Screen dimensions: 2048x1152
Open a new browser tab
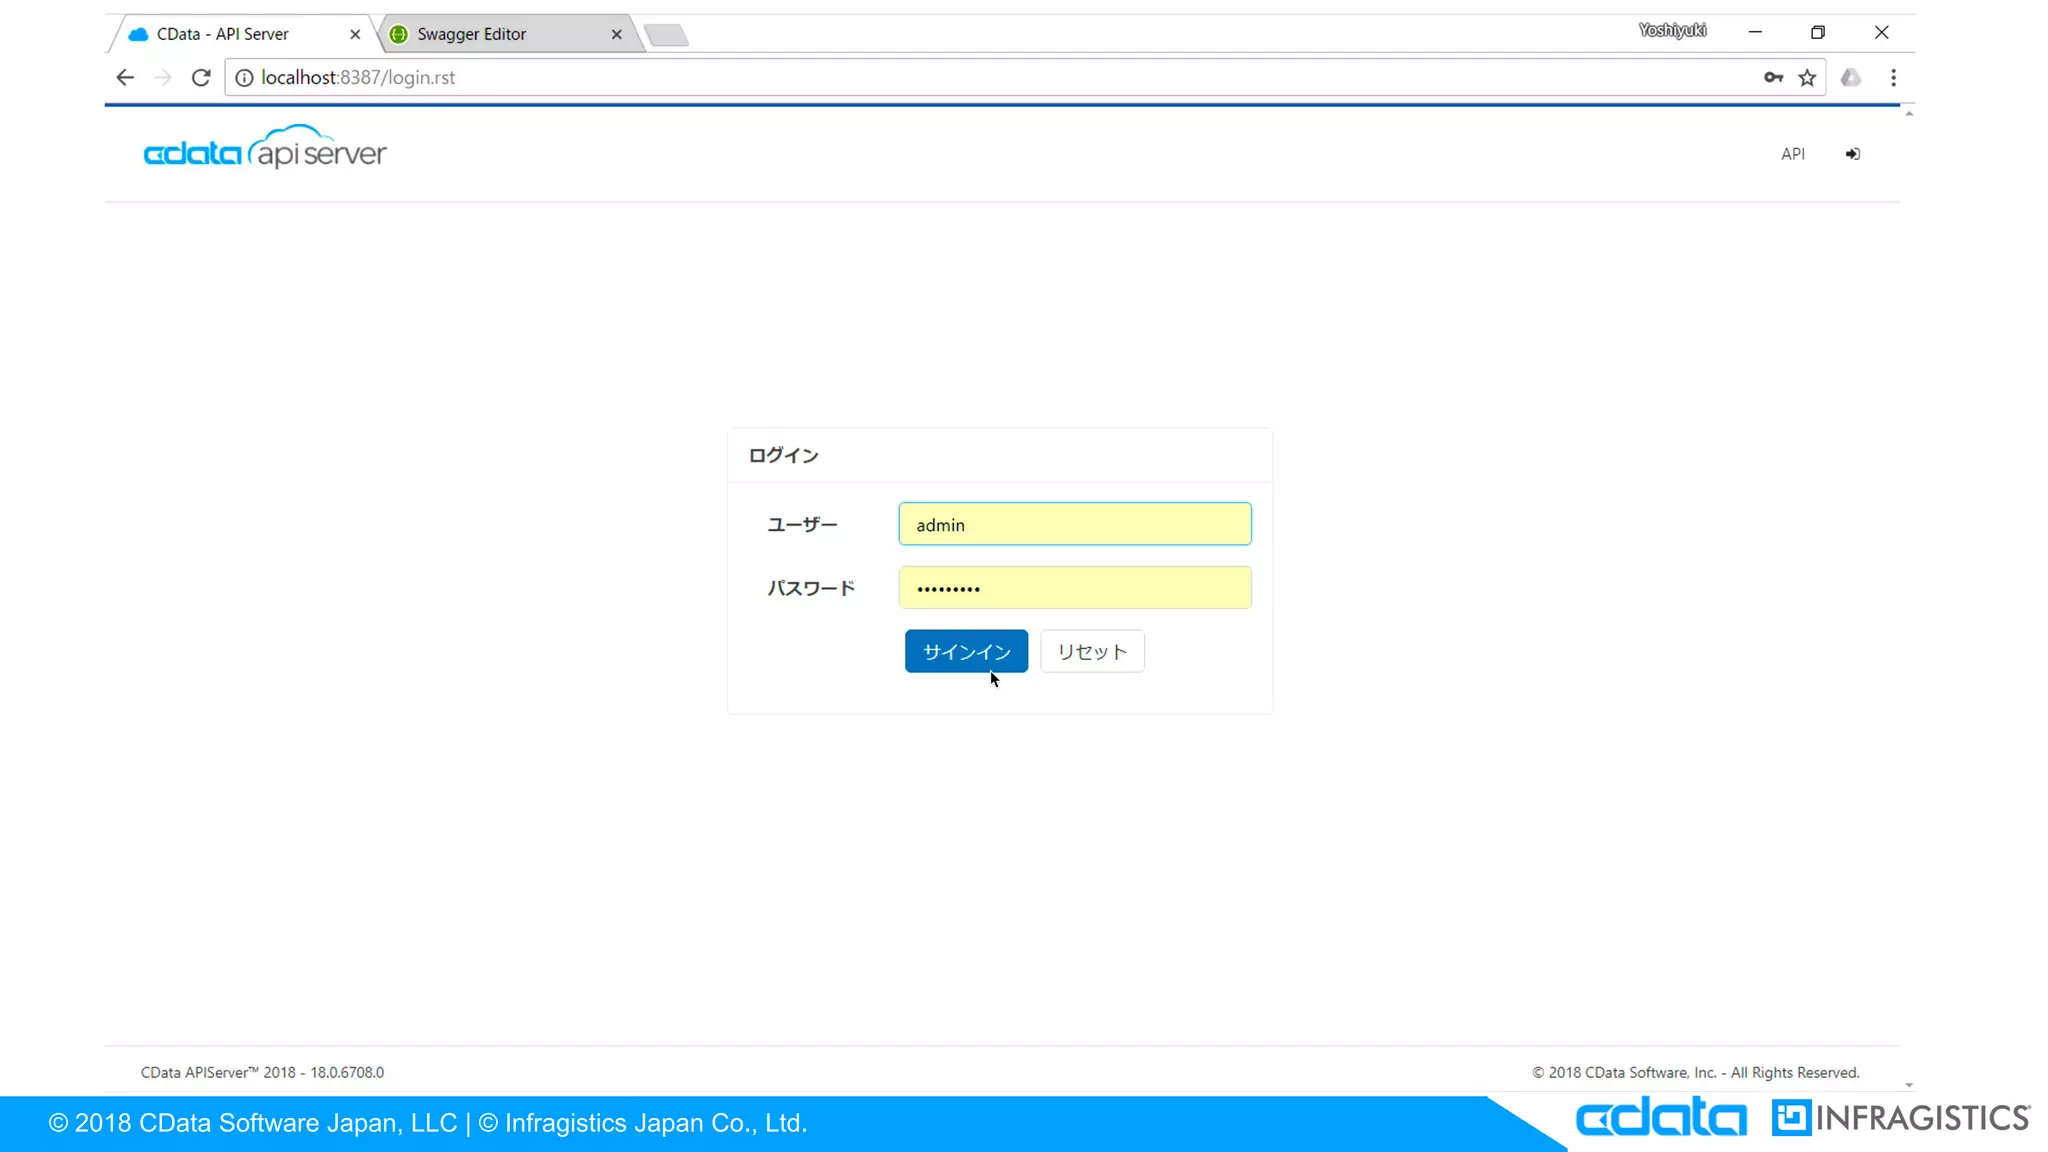pos(667,36)
